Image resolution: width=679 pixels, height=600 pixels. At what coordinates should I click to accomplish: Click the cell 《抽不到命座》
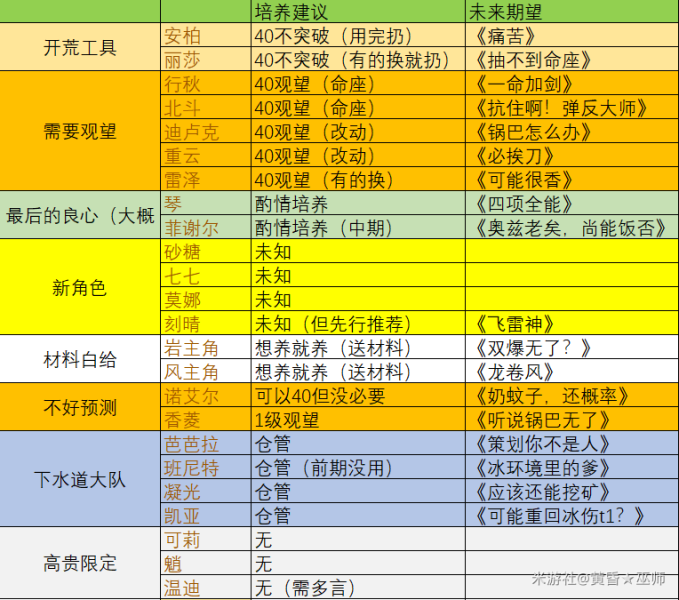point(572,59)
